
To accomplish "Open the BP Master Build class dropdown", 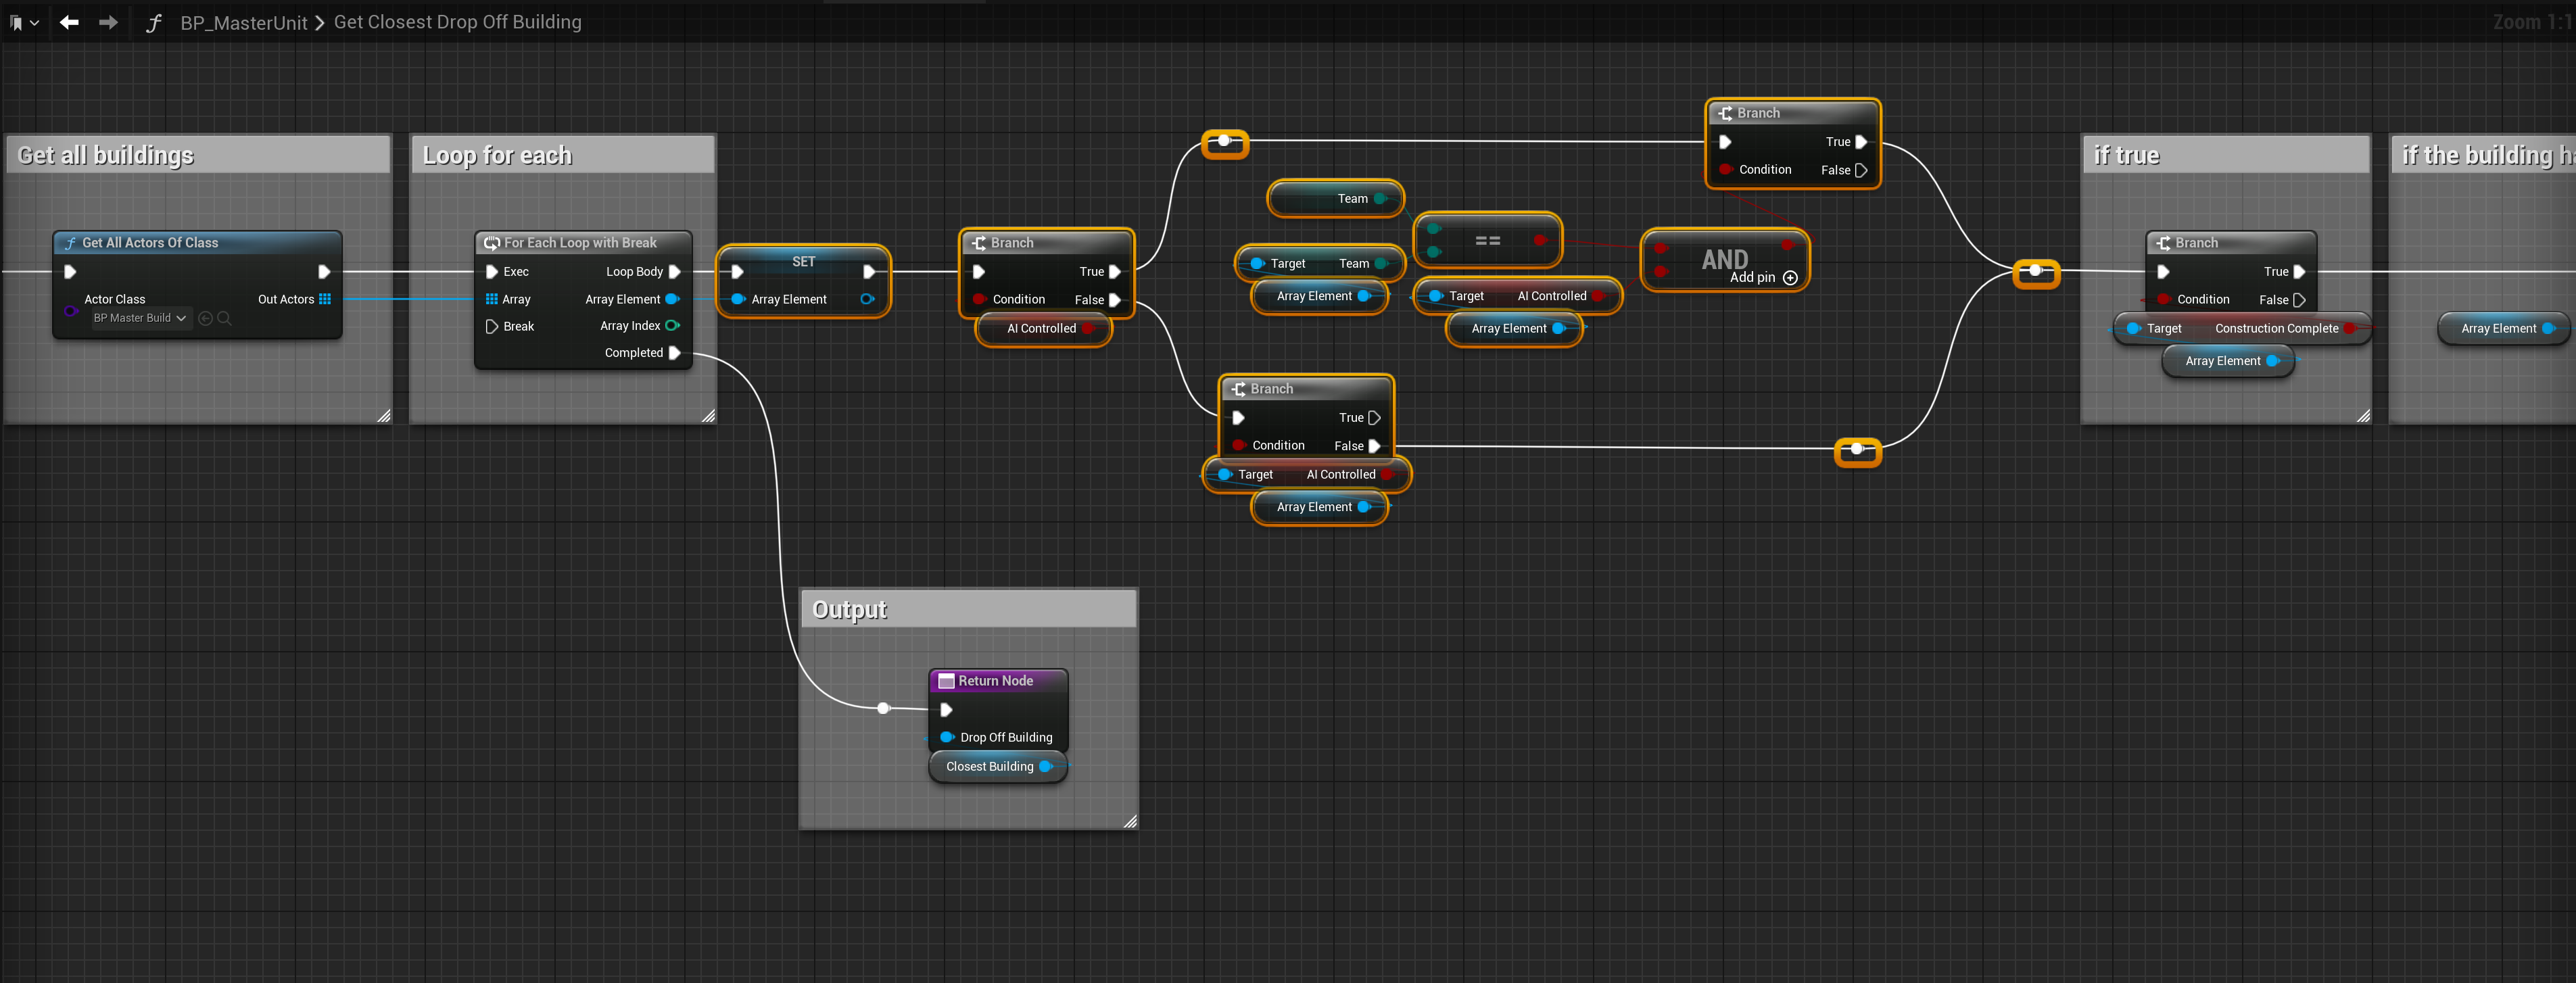I will 140,318.
